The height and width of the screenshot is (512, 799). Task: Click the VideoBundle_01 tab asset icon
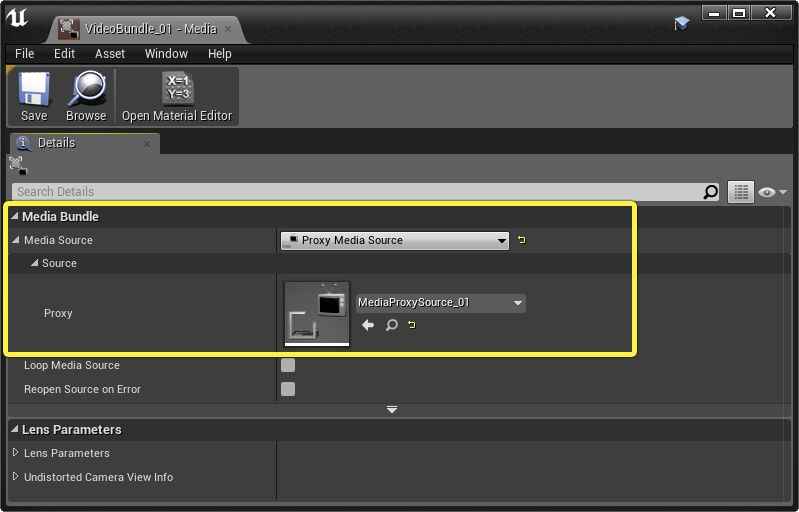tap(69, 29)
